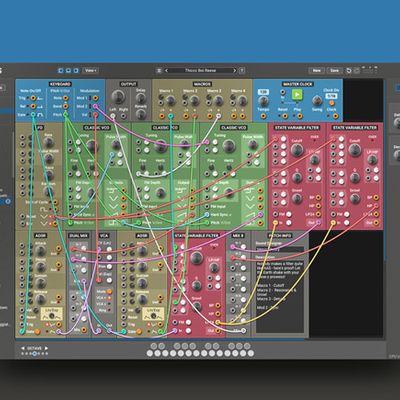Screen dimensions: 400x400
Task: Click the green Play button in Master Clock
Action: 297,95
